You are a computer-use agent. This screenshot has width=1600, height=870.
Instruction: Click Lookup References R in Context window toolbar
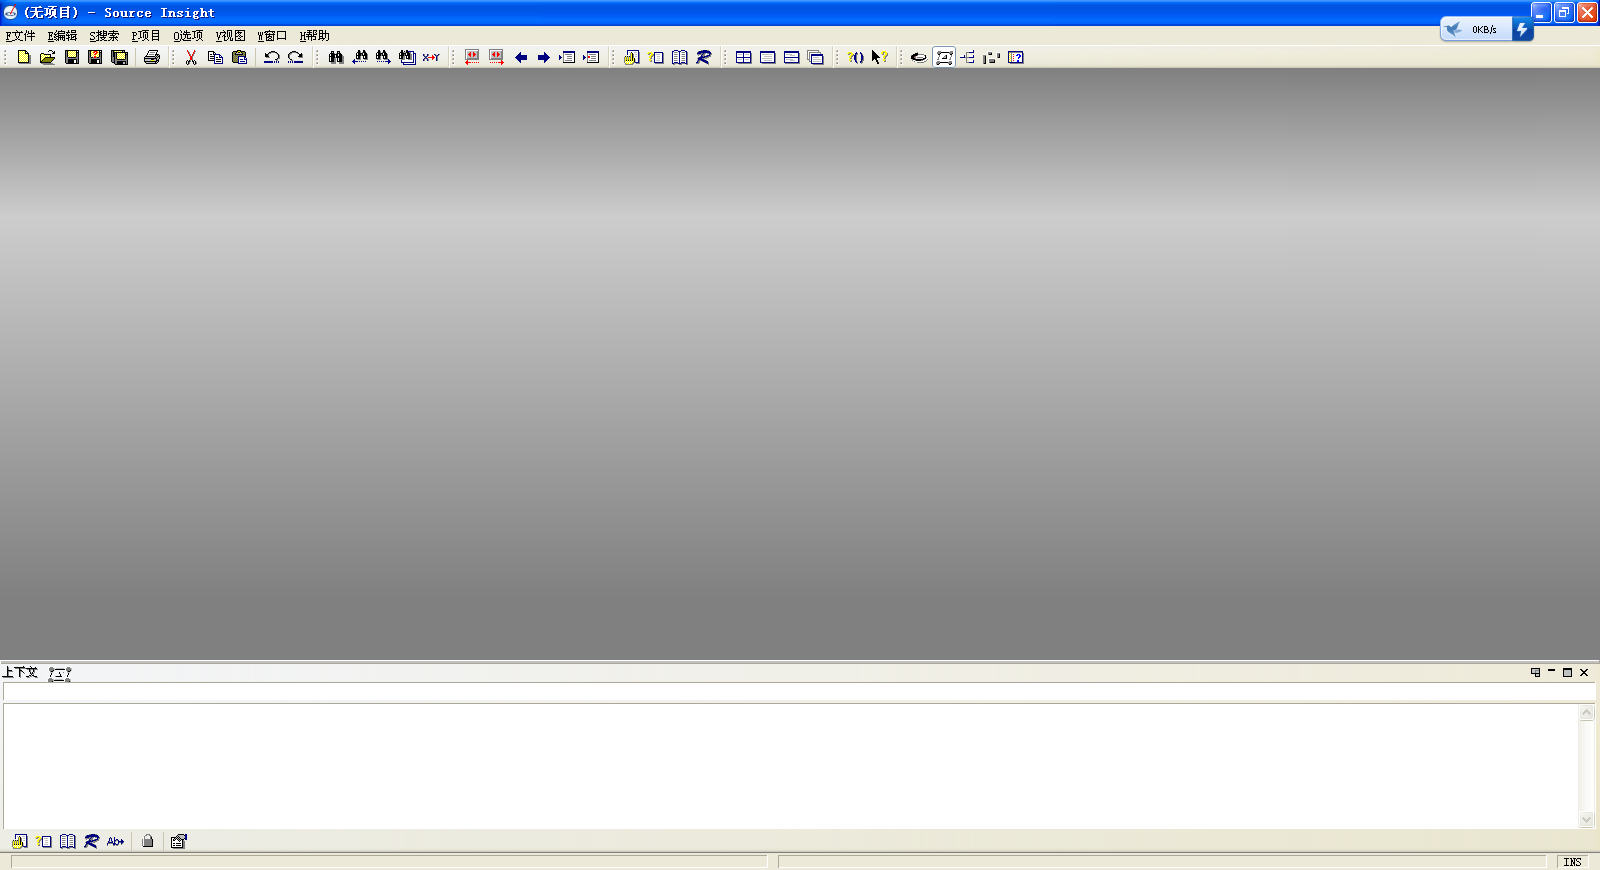(92, 841)
